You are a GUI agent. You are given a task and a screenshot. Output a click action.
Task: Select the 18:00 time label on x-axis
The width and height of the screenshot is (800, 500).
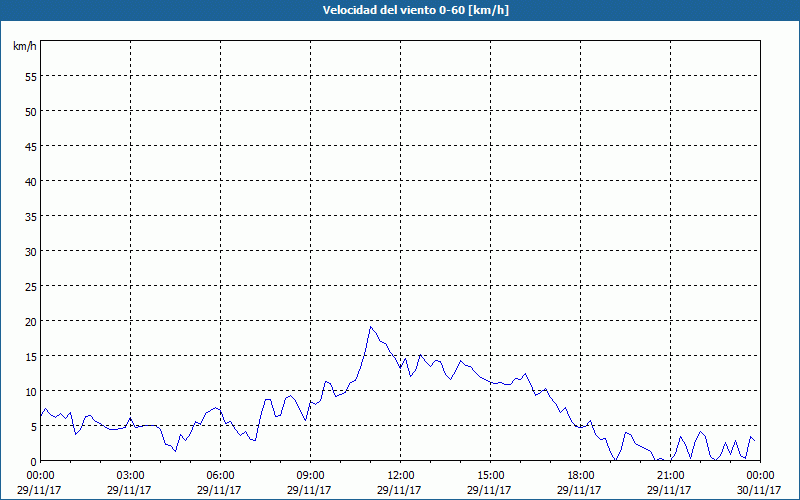coord(581,476)
